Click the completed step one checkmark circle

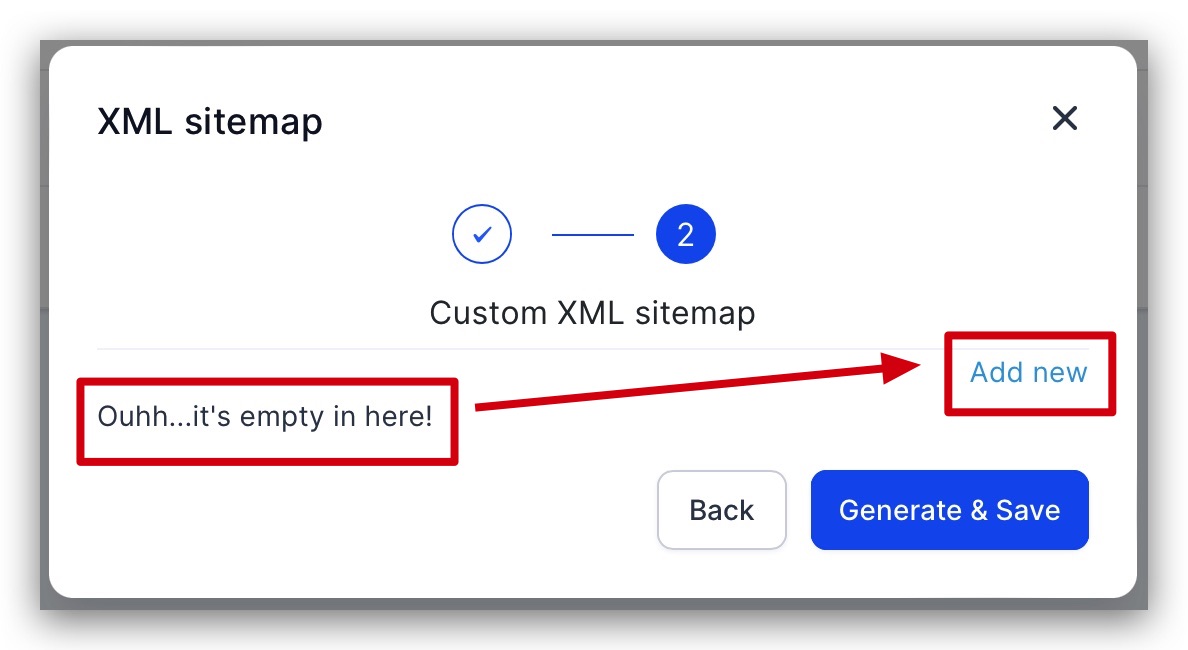pos(482,234)
